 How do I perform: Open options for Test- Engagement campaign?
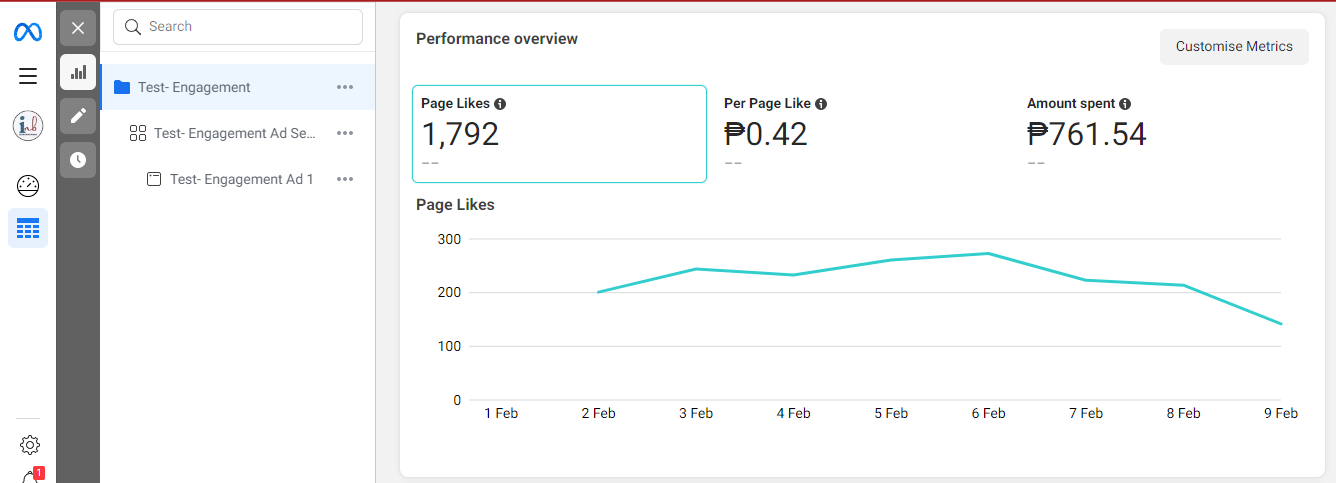click(x=345, y=87)
